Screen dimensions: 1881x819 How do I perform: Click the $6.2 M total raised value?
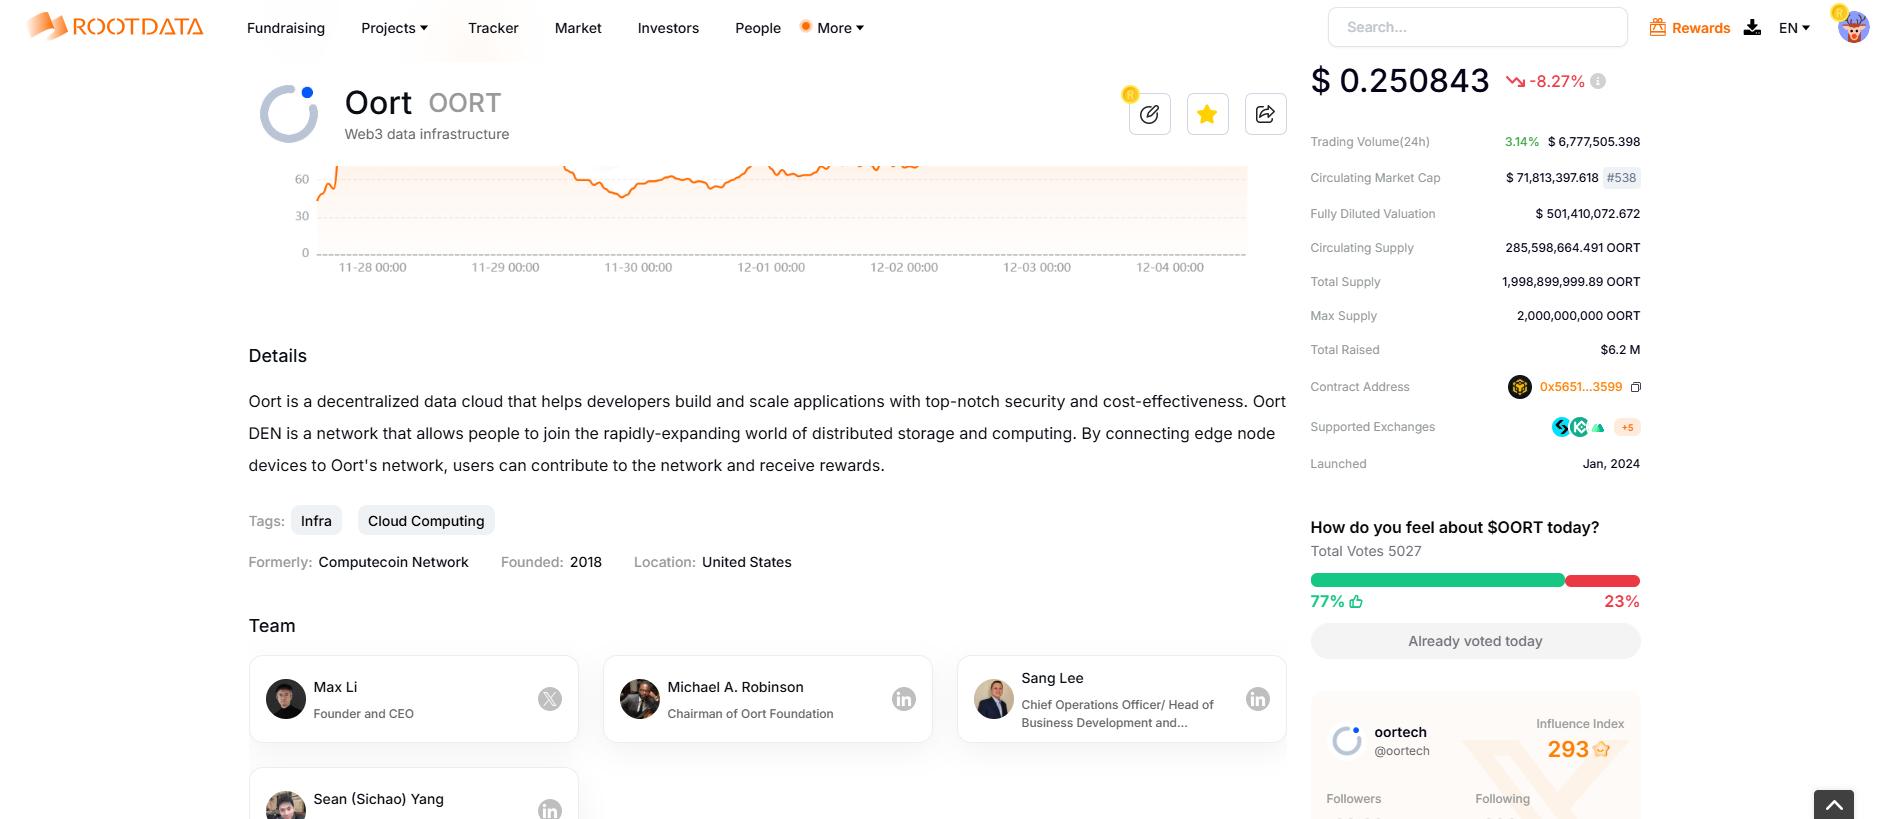coord(1620,350)
